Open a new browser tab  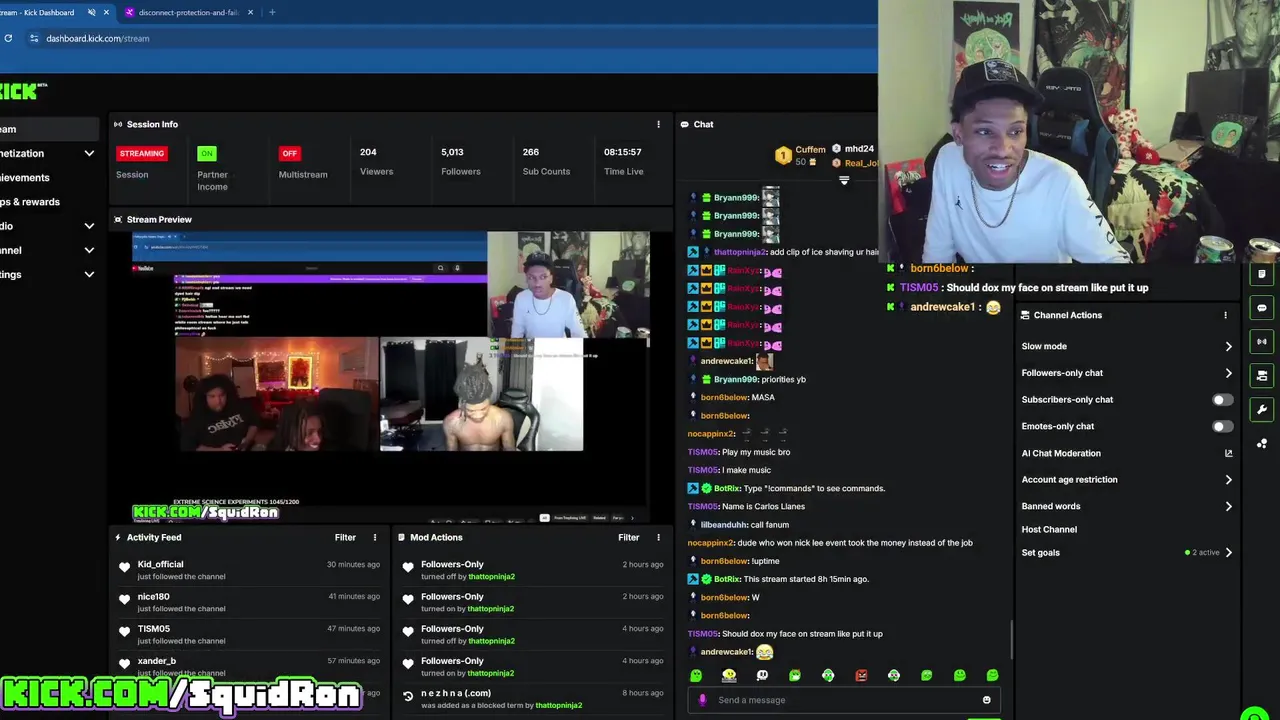[272, 12]
